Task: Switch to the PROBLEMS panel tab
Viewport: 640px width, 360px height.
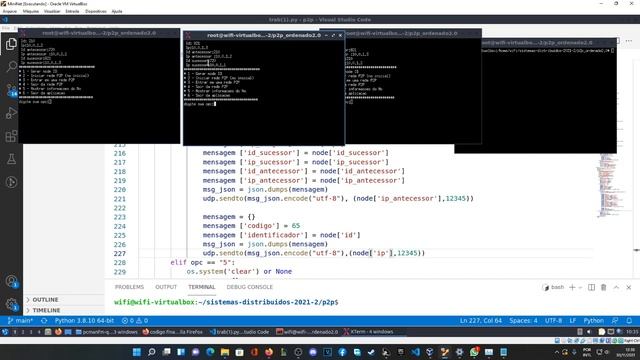Action: pos(129,287)
